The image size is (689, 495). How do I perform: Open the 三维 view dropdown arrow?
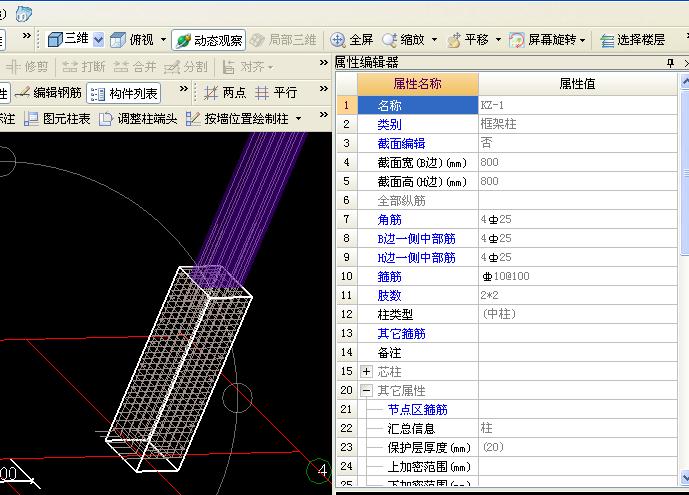(99, 40)
